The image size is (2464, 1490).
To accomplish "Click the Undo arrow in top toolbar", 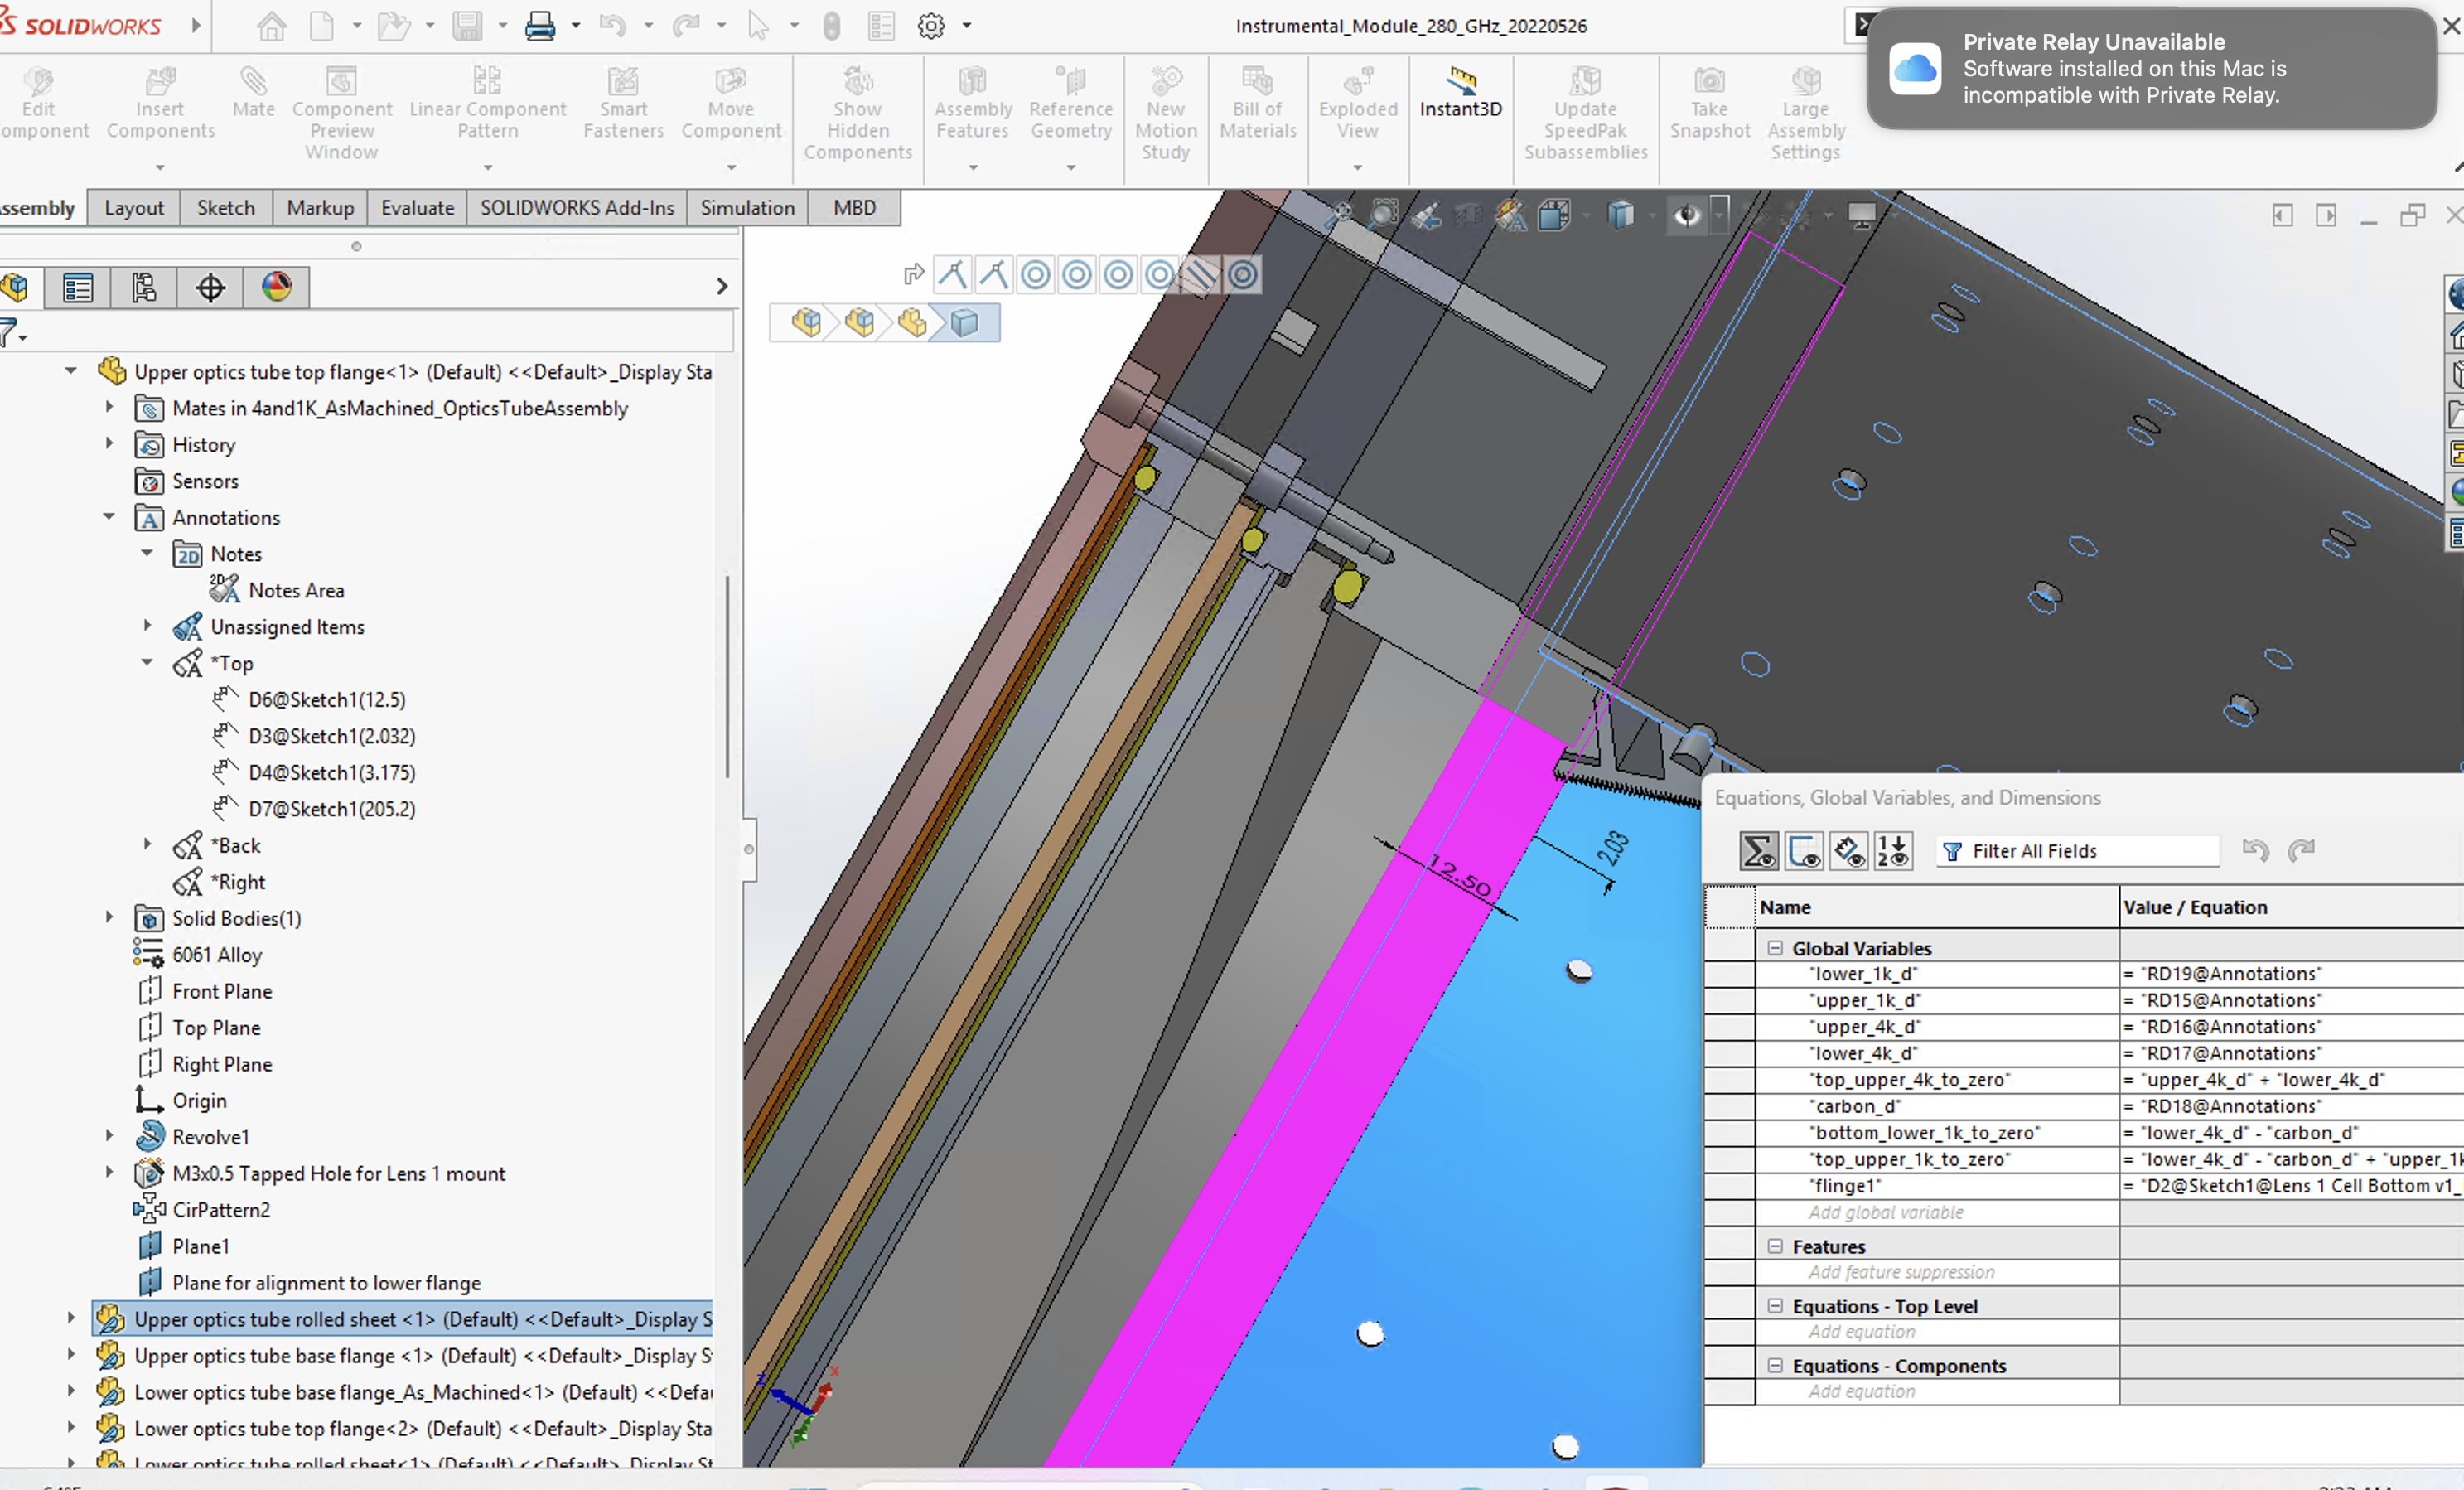I will click(x=612, y=26).
